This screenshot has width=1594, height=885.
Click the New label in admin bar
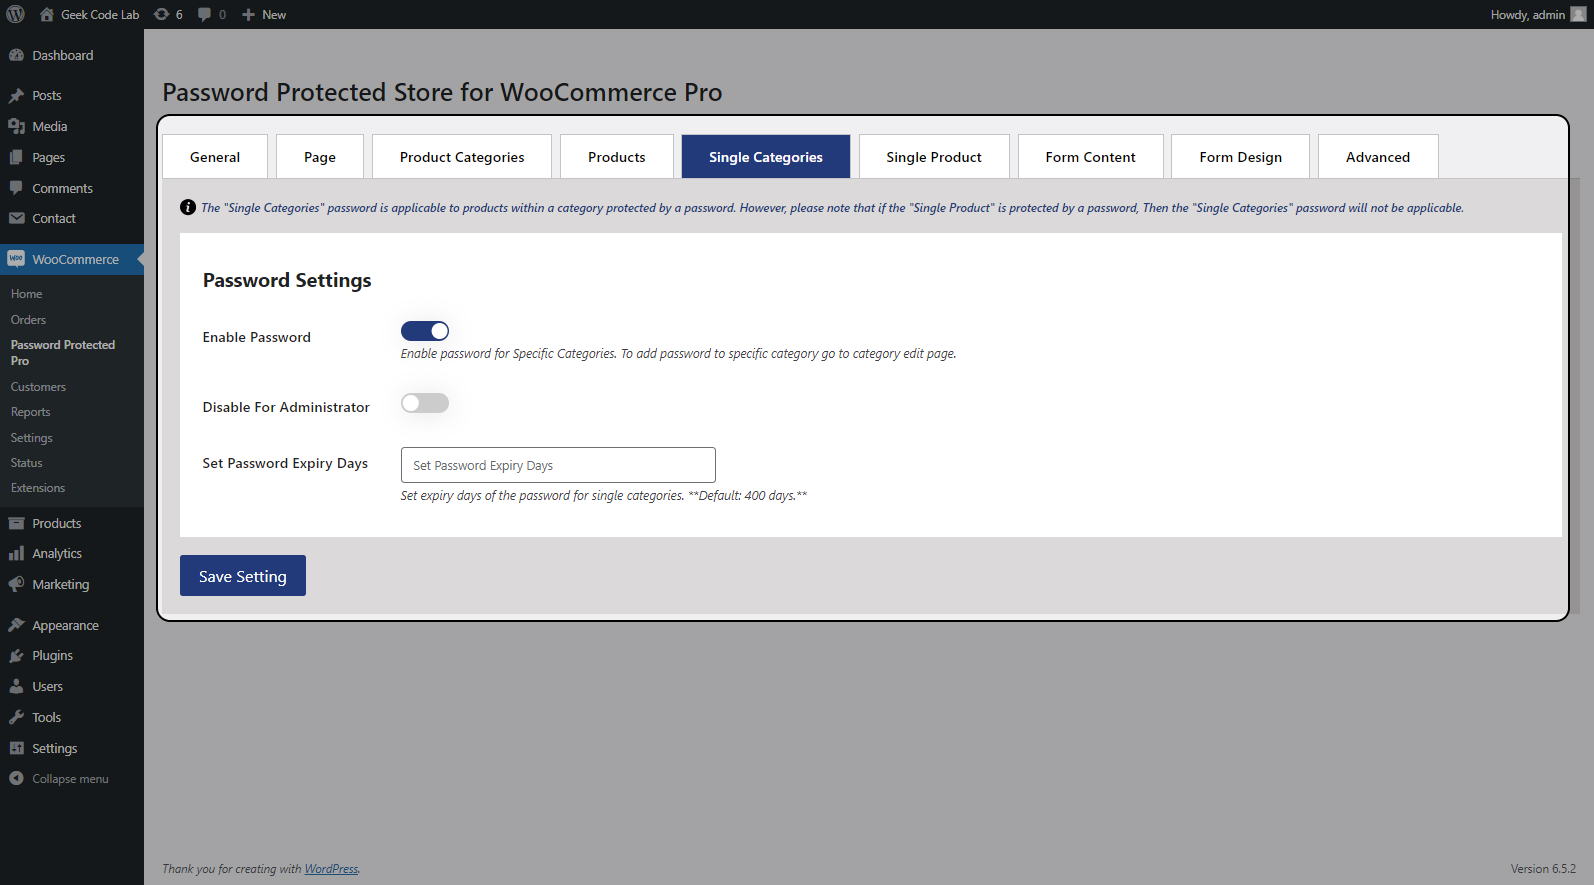click(274, 14)
